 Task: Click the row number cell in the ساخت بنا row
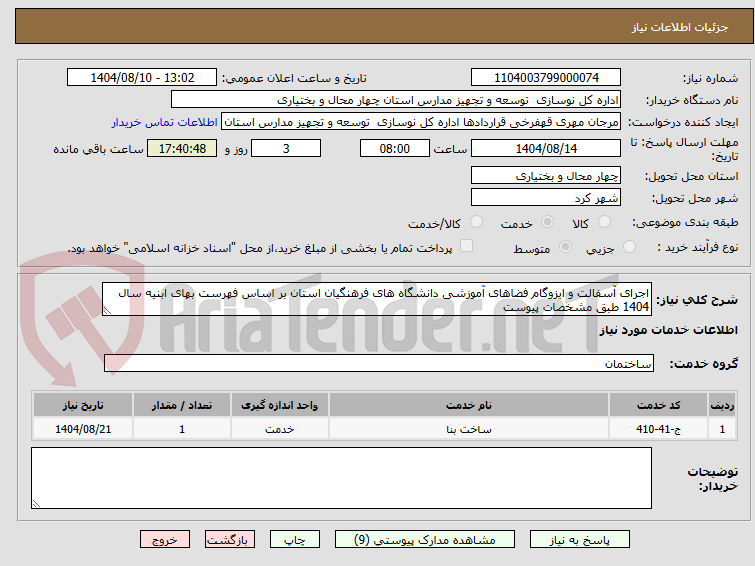722,429
